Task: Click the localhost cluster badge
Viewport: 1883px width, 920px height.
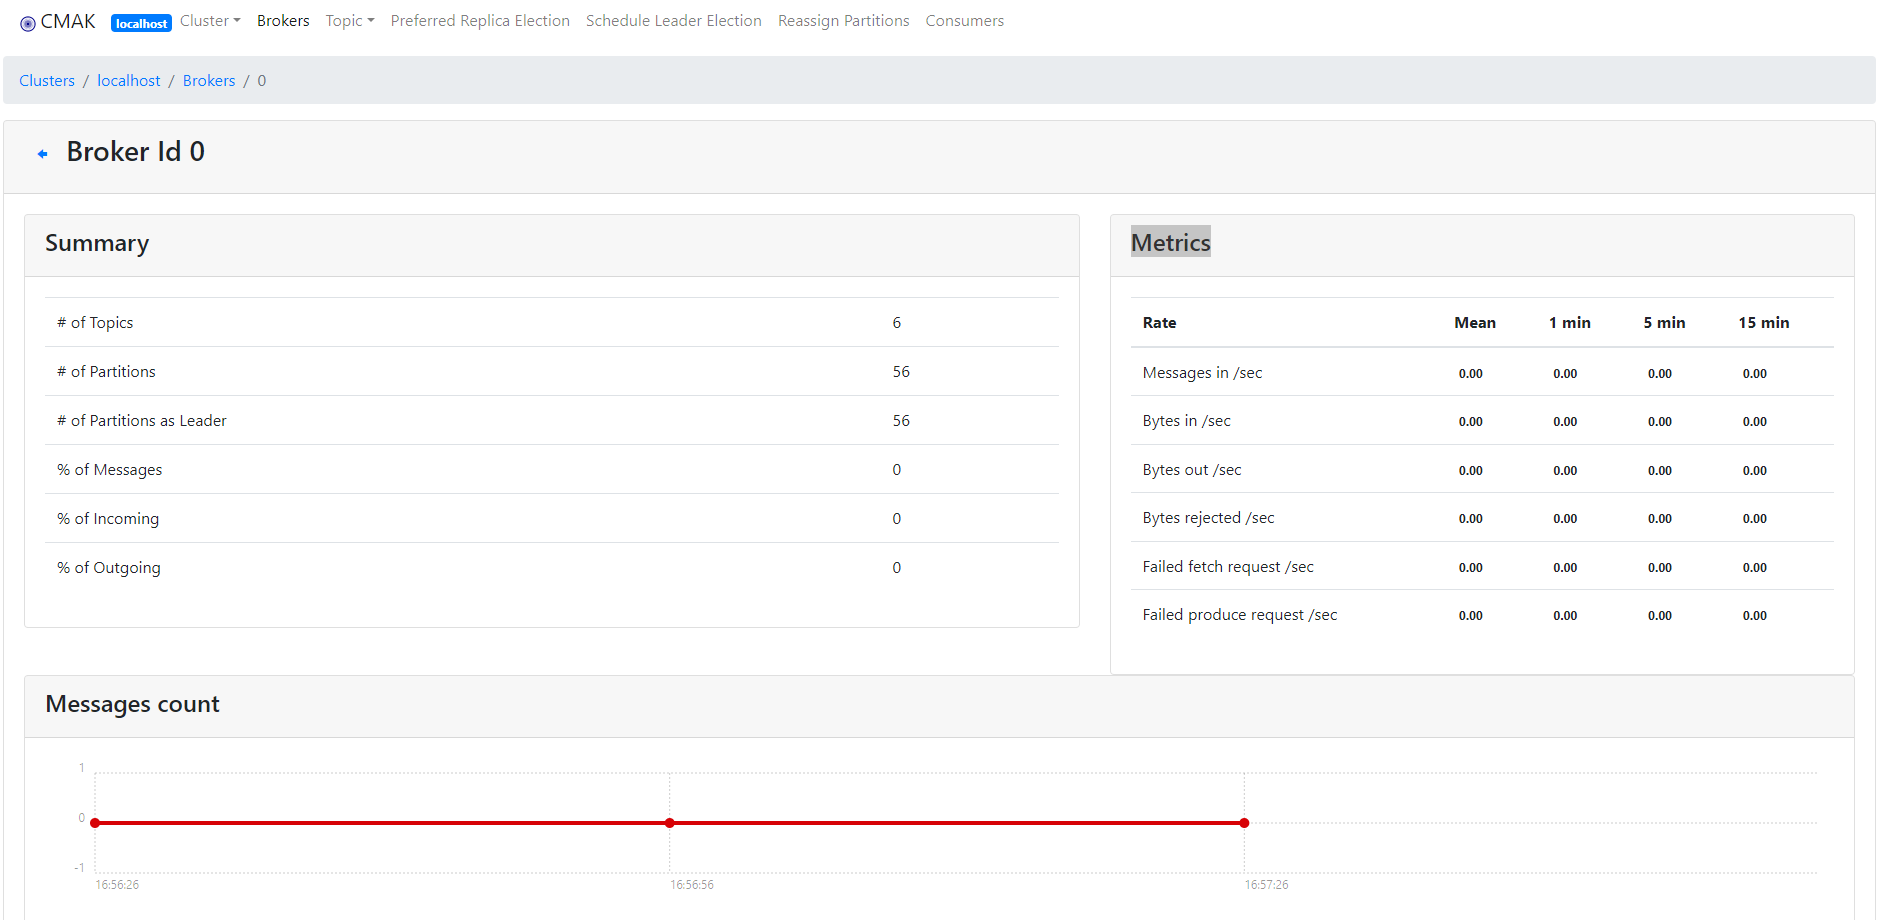Action: [141, 23]
